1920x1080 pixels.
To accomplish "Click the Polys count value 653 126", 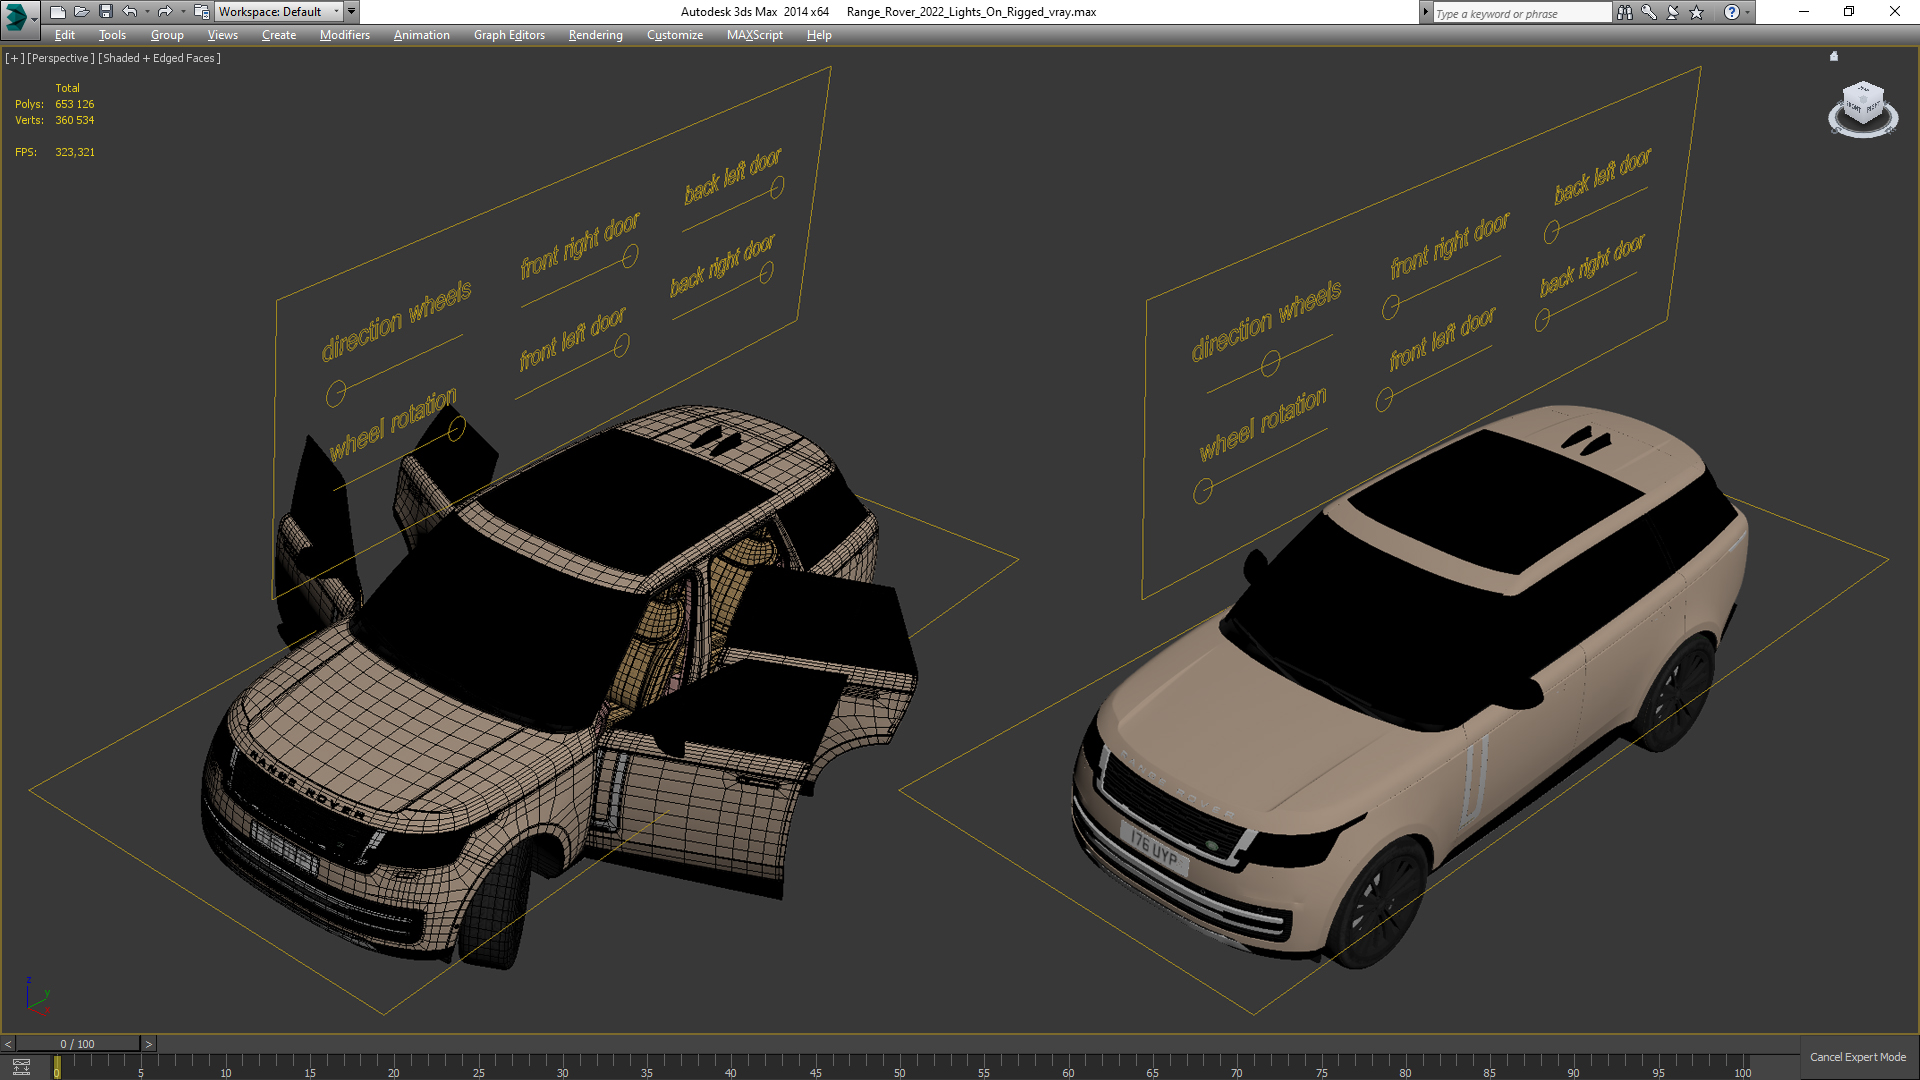I will [75, 104].
